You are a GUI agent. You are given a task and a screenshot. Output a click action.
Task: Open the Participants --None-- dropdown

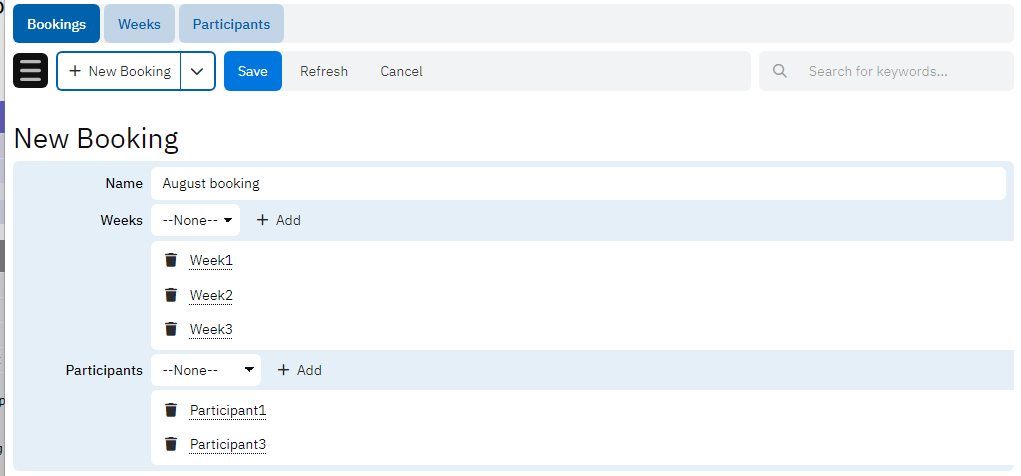(206, 370)
